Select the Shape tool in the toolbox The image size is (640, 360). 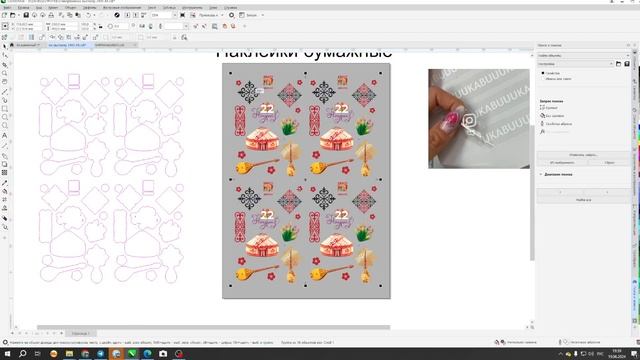click(4, 55)
